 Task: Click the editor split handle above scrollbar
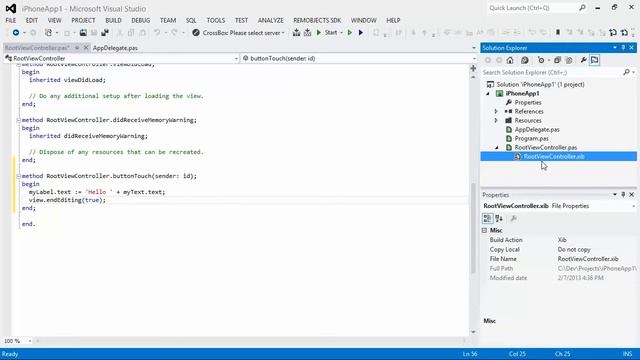click(473, 68)
